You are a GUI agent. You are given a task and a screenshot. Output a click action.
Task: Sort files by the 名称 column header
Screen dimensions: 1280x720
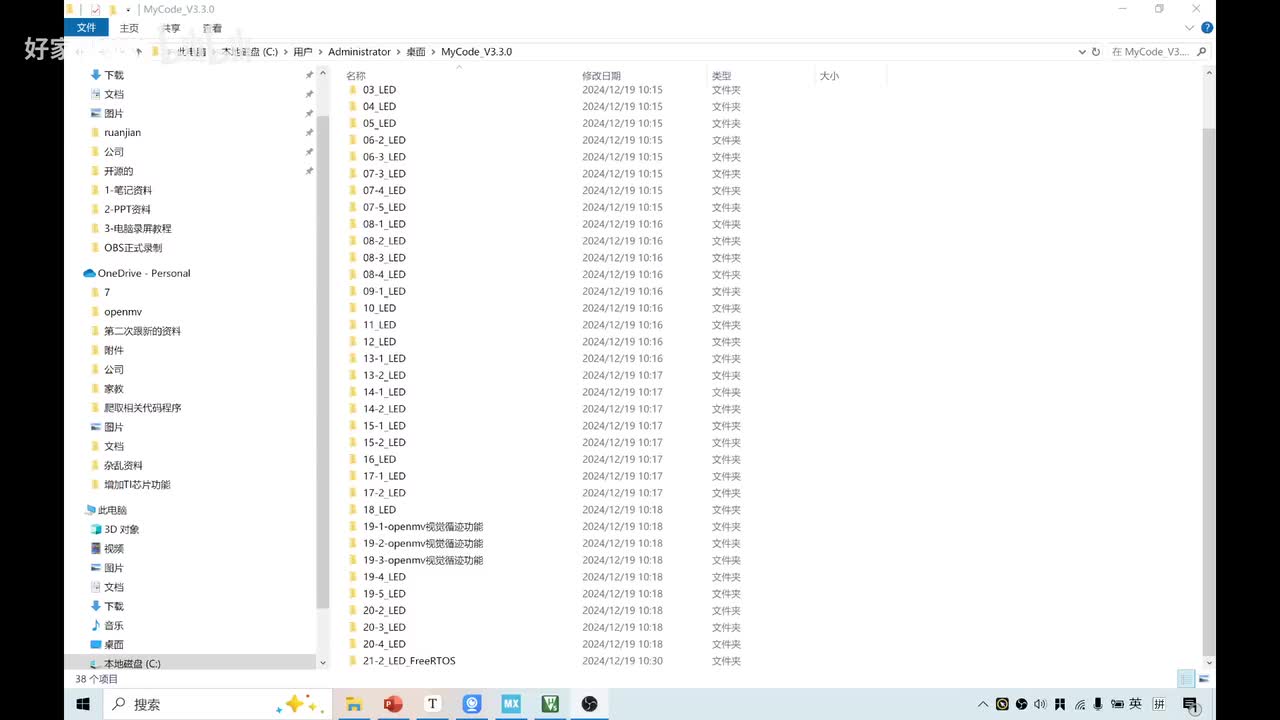click(356, 75)
